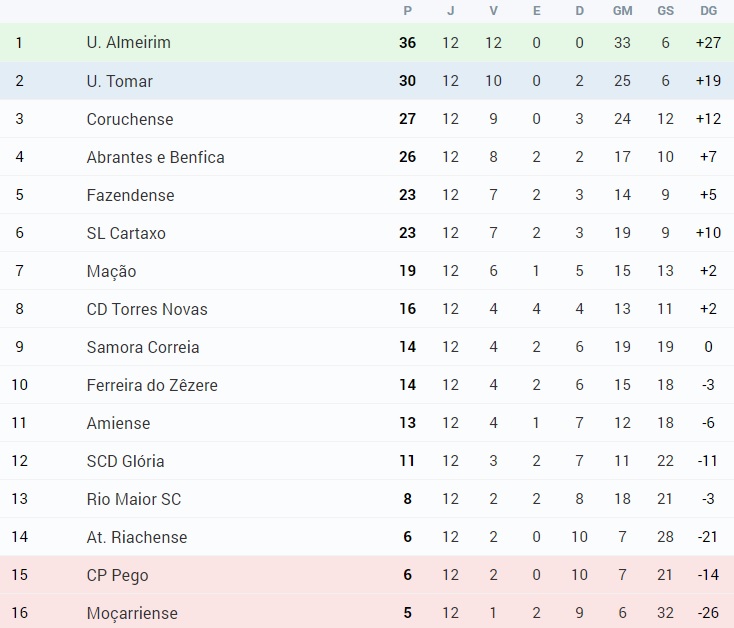The height and width of the screenshot is (628, 734).
Task: Select SL Cartaxo in the standings
Action: (x=126, y=233)
